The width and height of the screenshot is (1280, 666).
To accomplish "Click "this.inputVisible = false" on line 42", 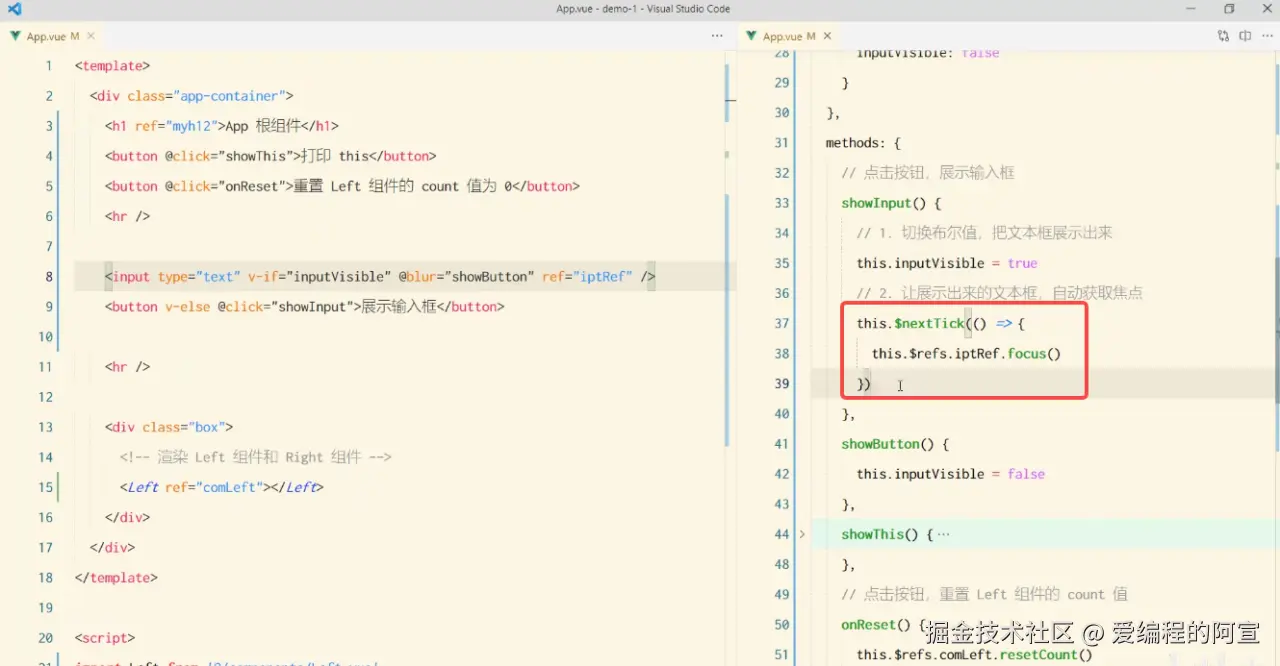I will pos(951,474).
